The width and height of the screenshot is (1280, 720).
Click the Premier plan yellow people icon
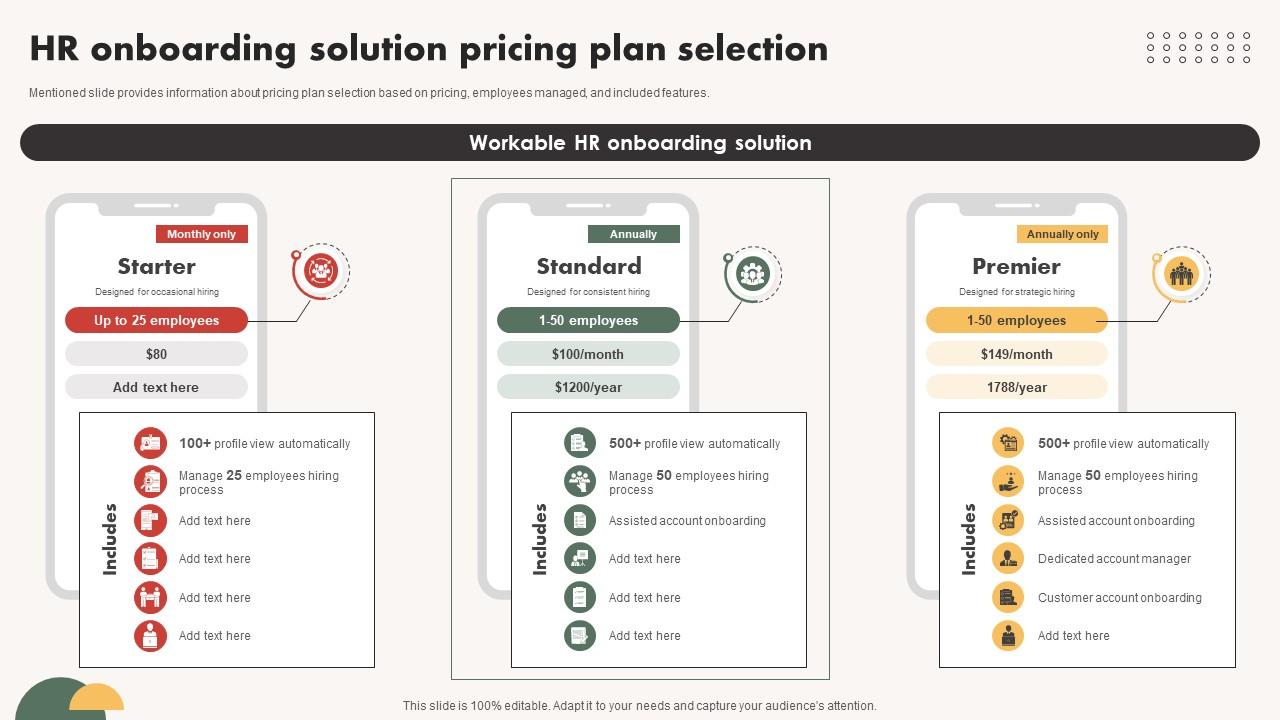coord(1181,273)
